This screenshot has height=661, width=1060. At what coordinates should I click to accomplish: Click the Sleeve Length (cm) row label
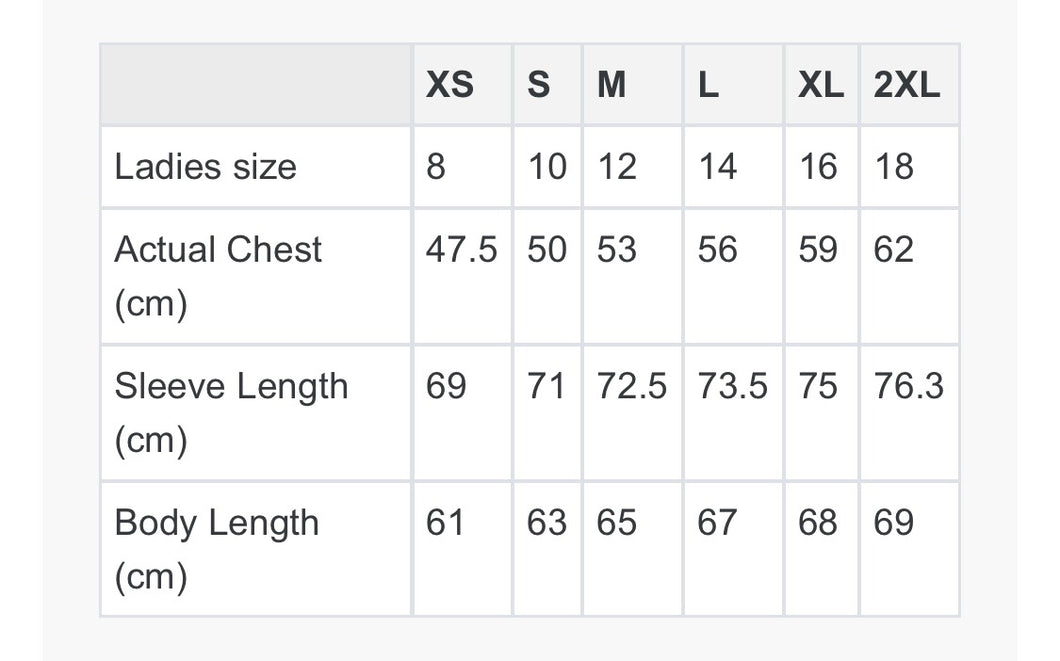point(256,413)
